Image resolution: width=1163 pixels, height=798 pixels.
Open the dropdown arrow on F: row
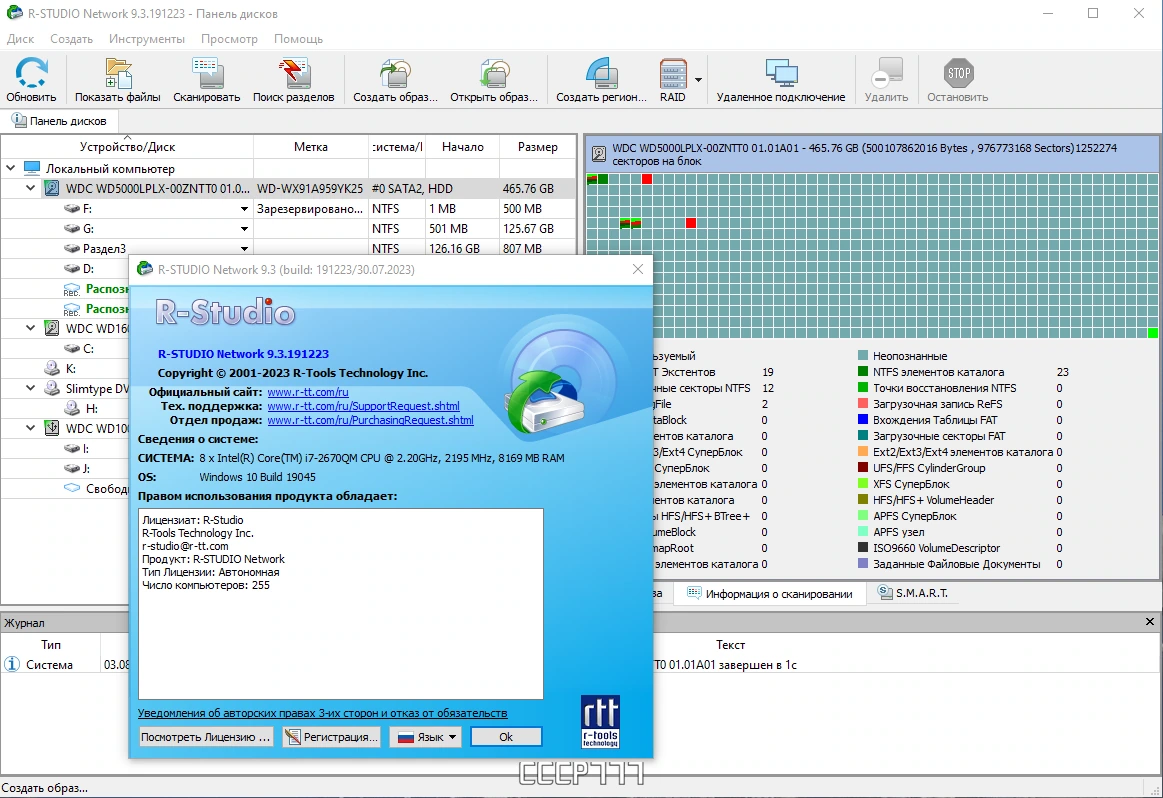point(244,209)
